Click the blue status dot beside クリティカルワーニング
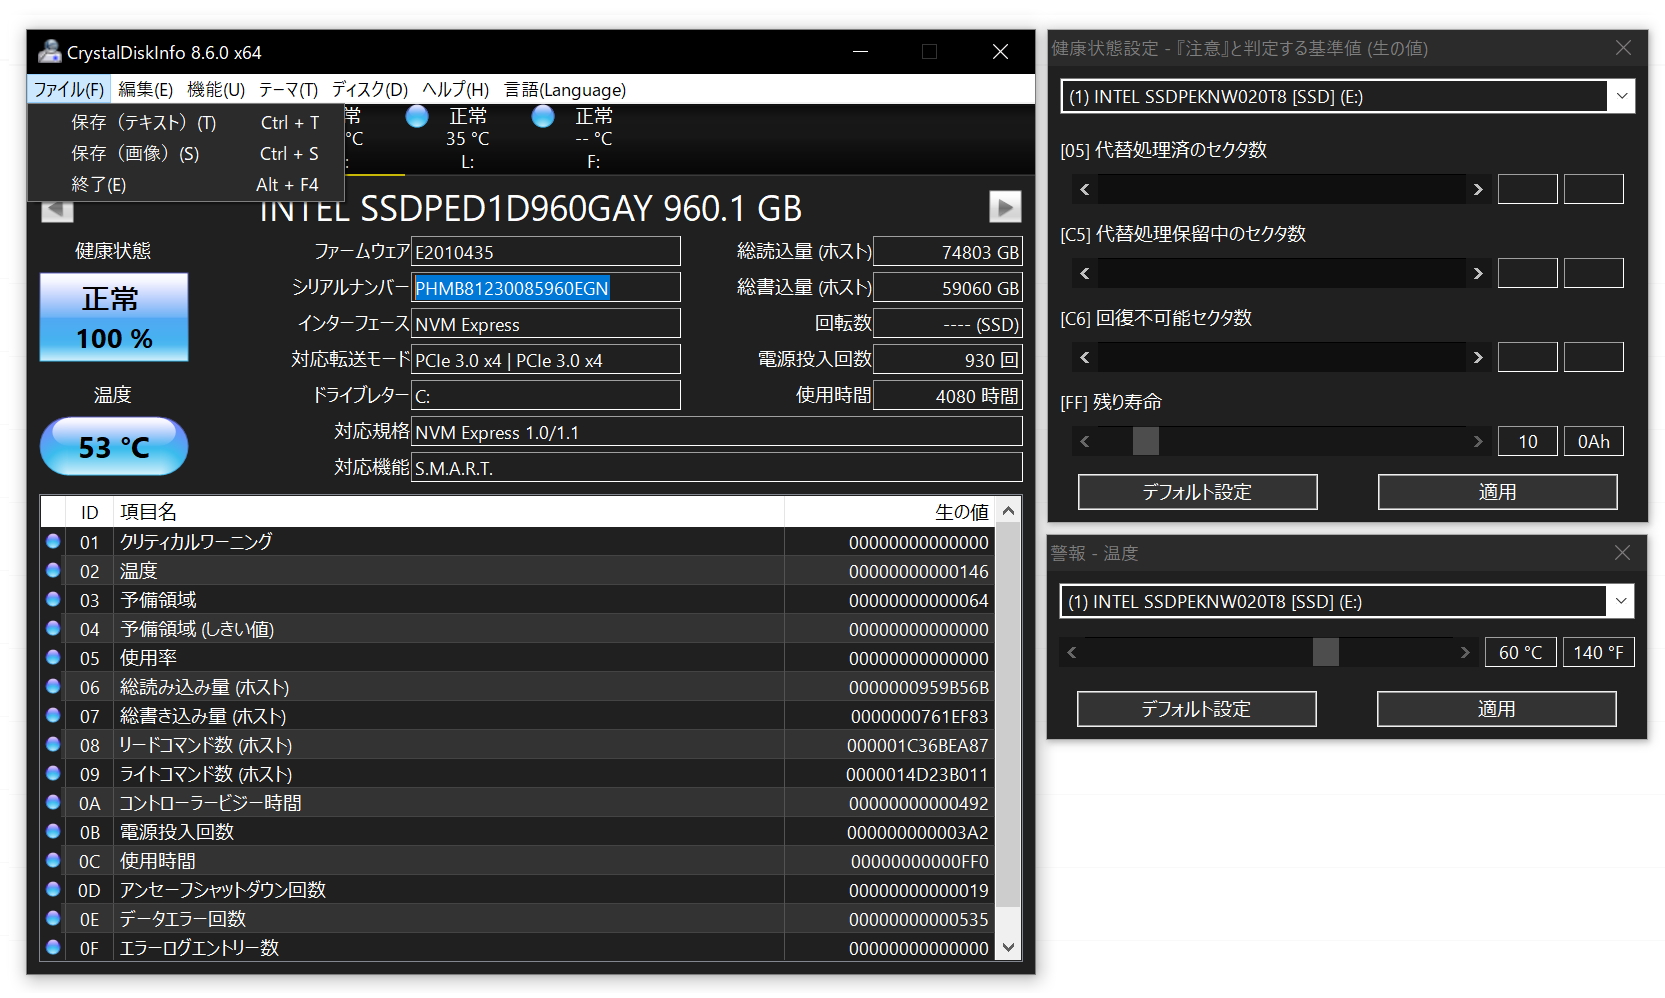This screenshot has height=998, width=1665. pos(53,541)
